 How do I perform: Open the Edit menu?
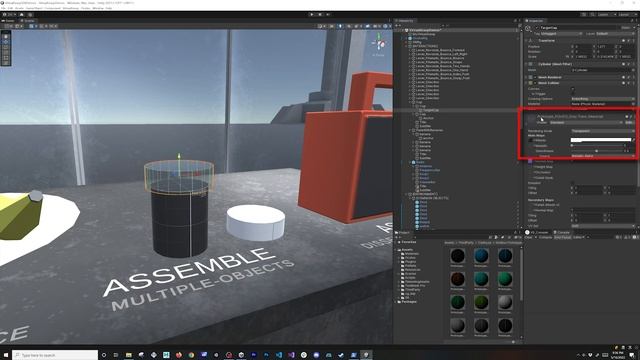tap(10, 8)
